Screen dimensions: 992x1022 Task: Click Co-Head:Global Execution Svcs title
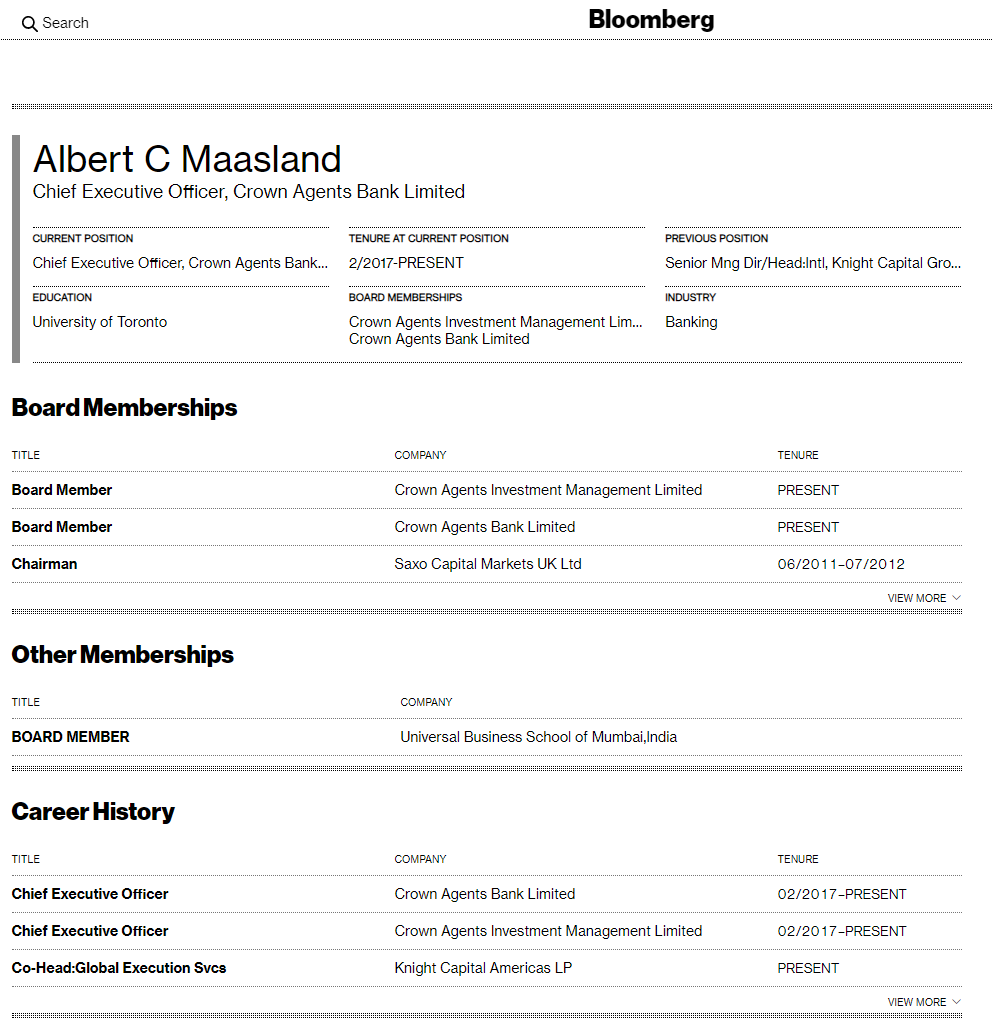click(119, 968)
